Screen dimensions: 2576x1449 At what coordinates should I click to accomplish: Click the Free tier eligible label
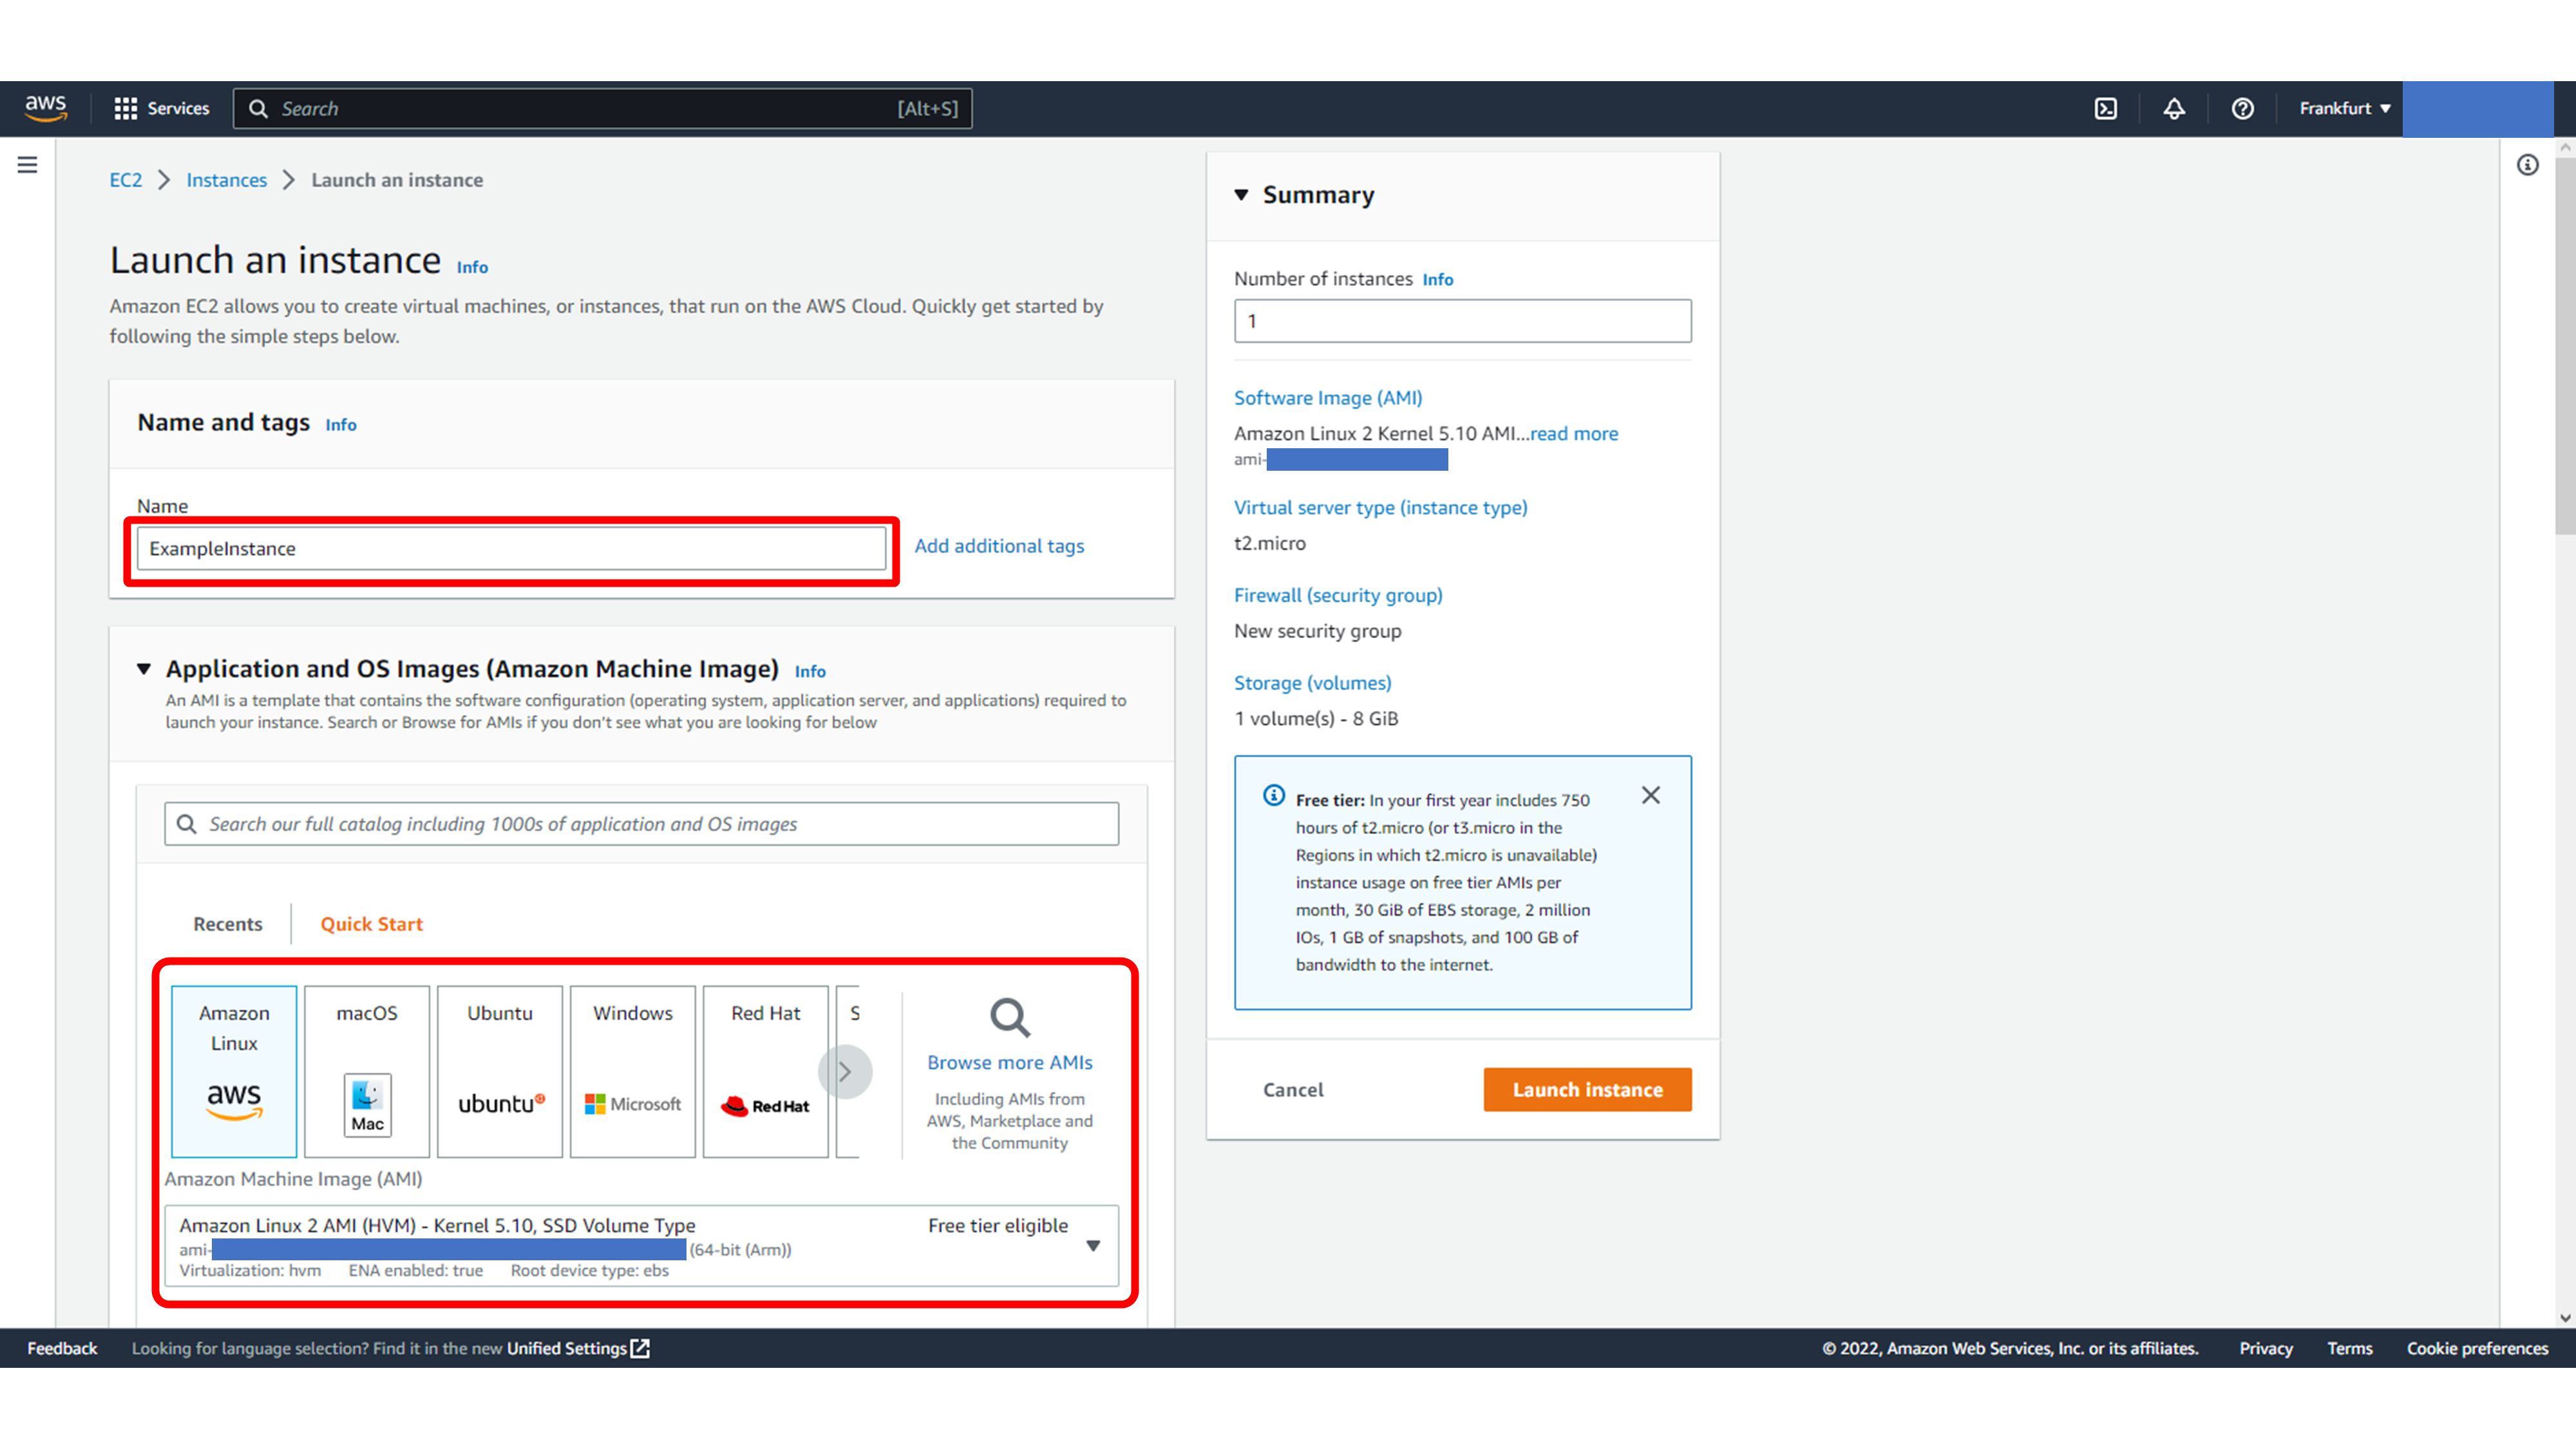[998, 1225]
